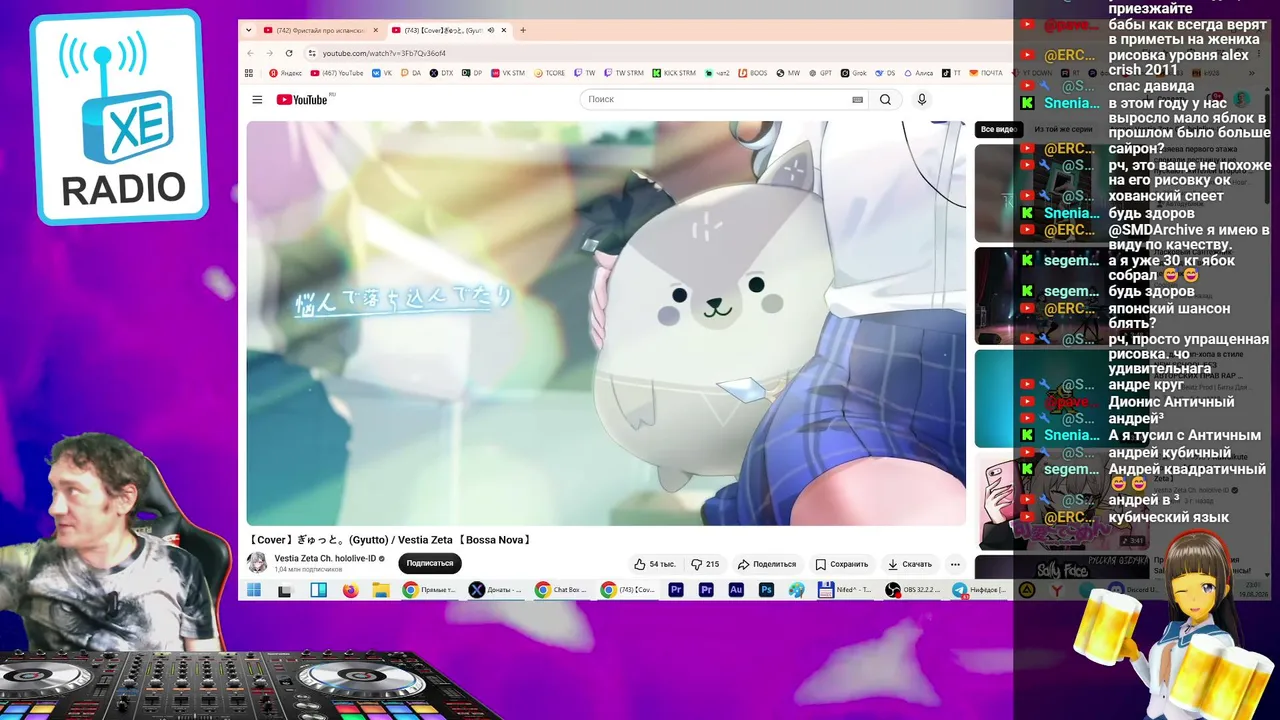The width and height of the screenshot is (1280, 720).
Task: Close the (743) Cover tab
Action: click(x=504, y=30)
